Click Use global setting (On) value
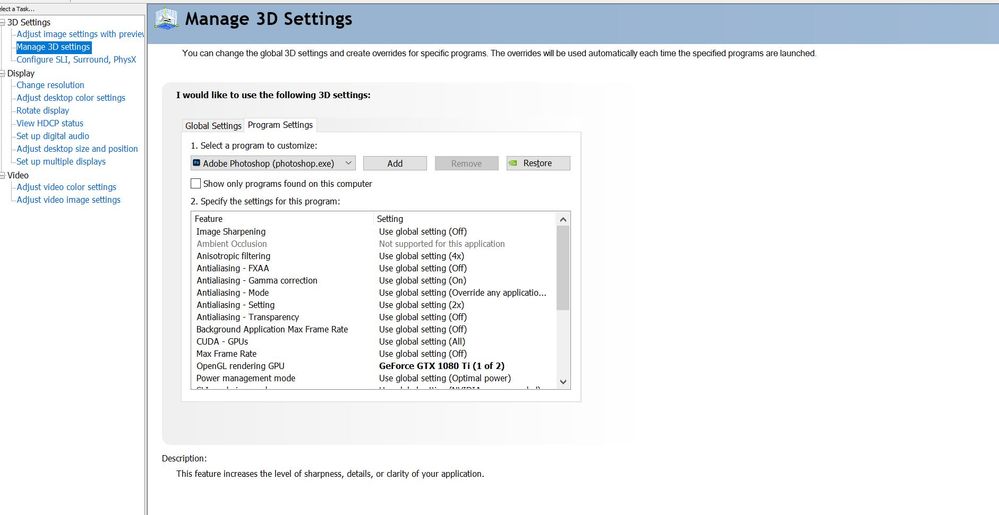Image resolution: width=999 pixels, height=515 pixels. point(422,280)
